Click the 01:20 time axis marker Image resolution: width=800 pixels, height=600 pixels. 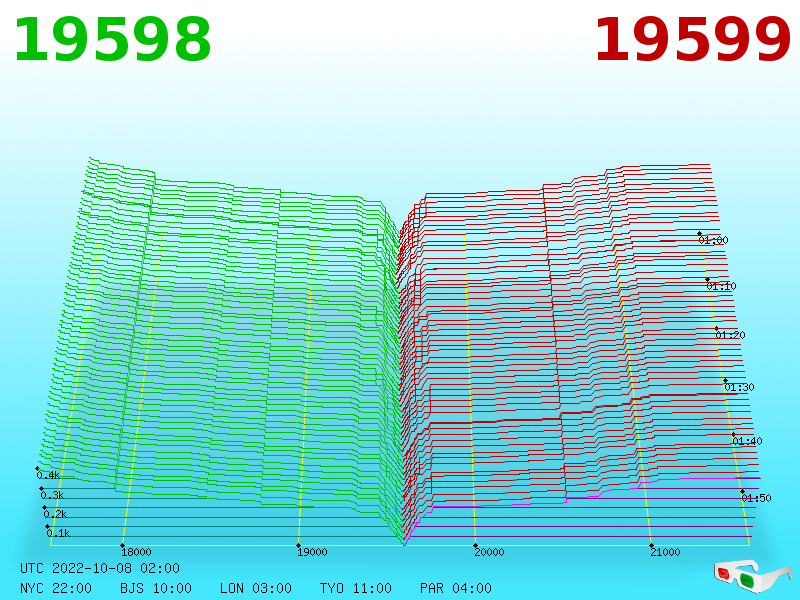tap(731, 335)
